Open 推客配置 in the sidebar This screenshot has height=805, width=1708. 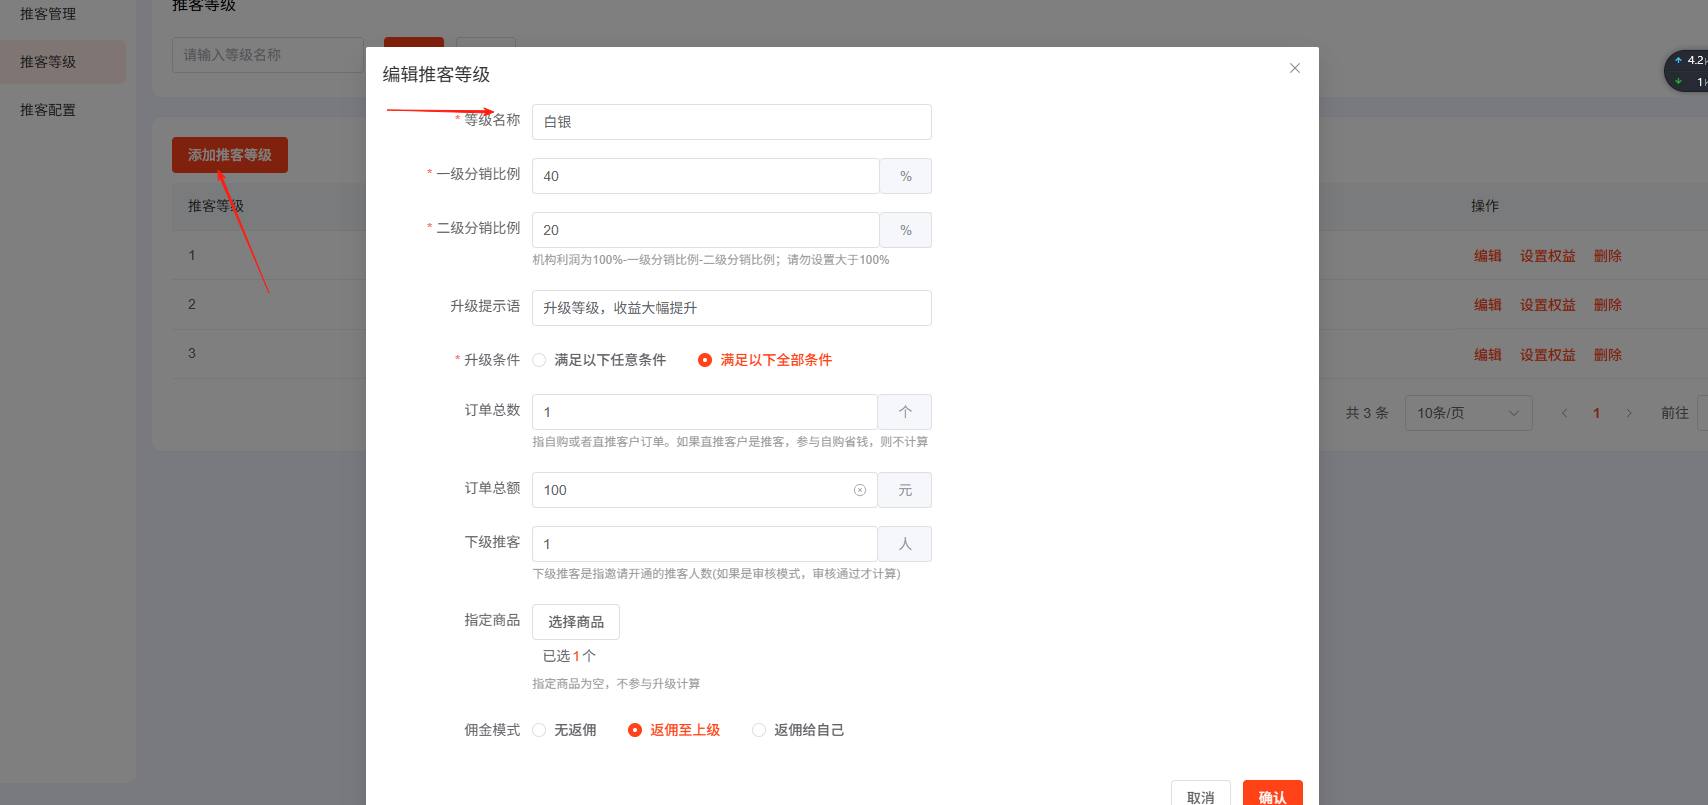[x=48, y=110]
